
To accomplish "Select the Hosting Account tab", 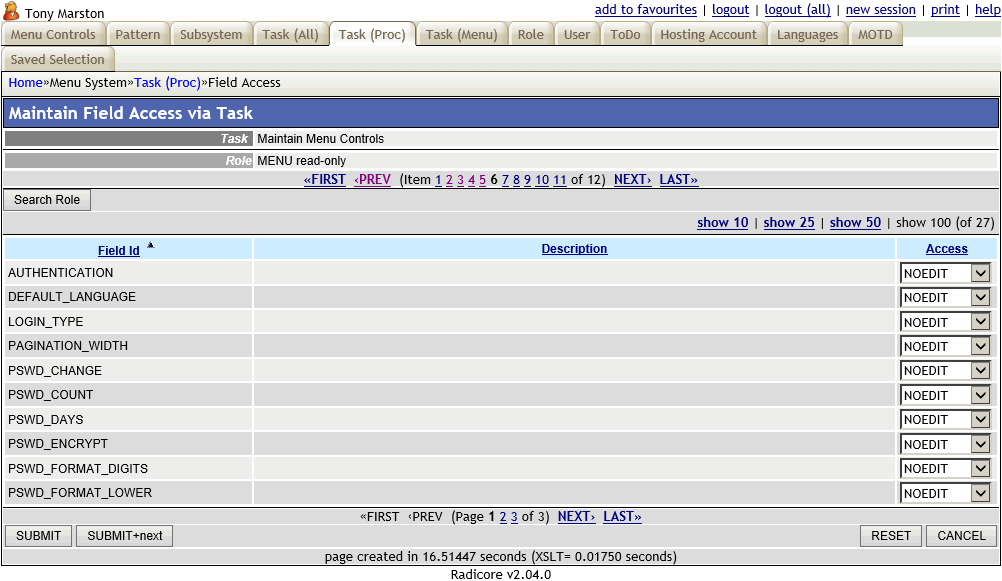I will (708, 33).
